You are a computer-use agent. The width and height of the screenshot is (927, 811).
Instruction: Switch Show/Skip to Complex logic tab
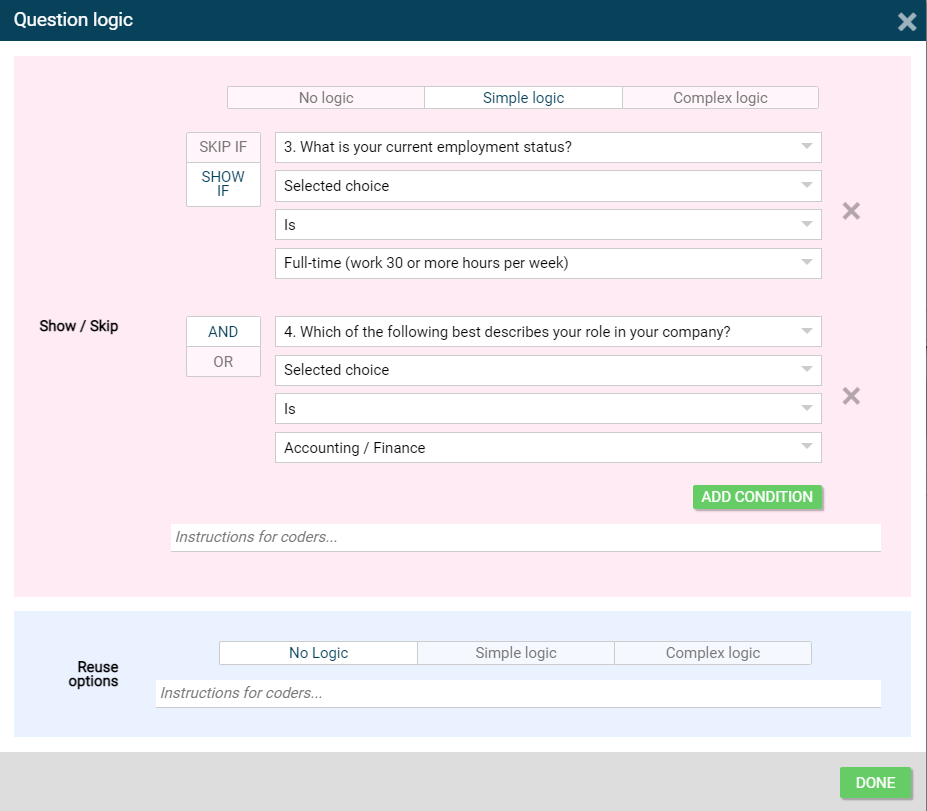pyautogui.click(x=720, y=98)
